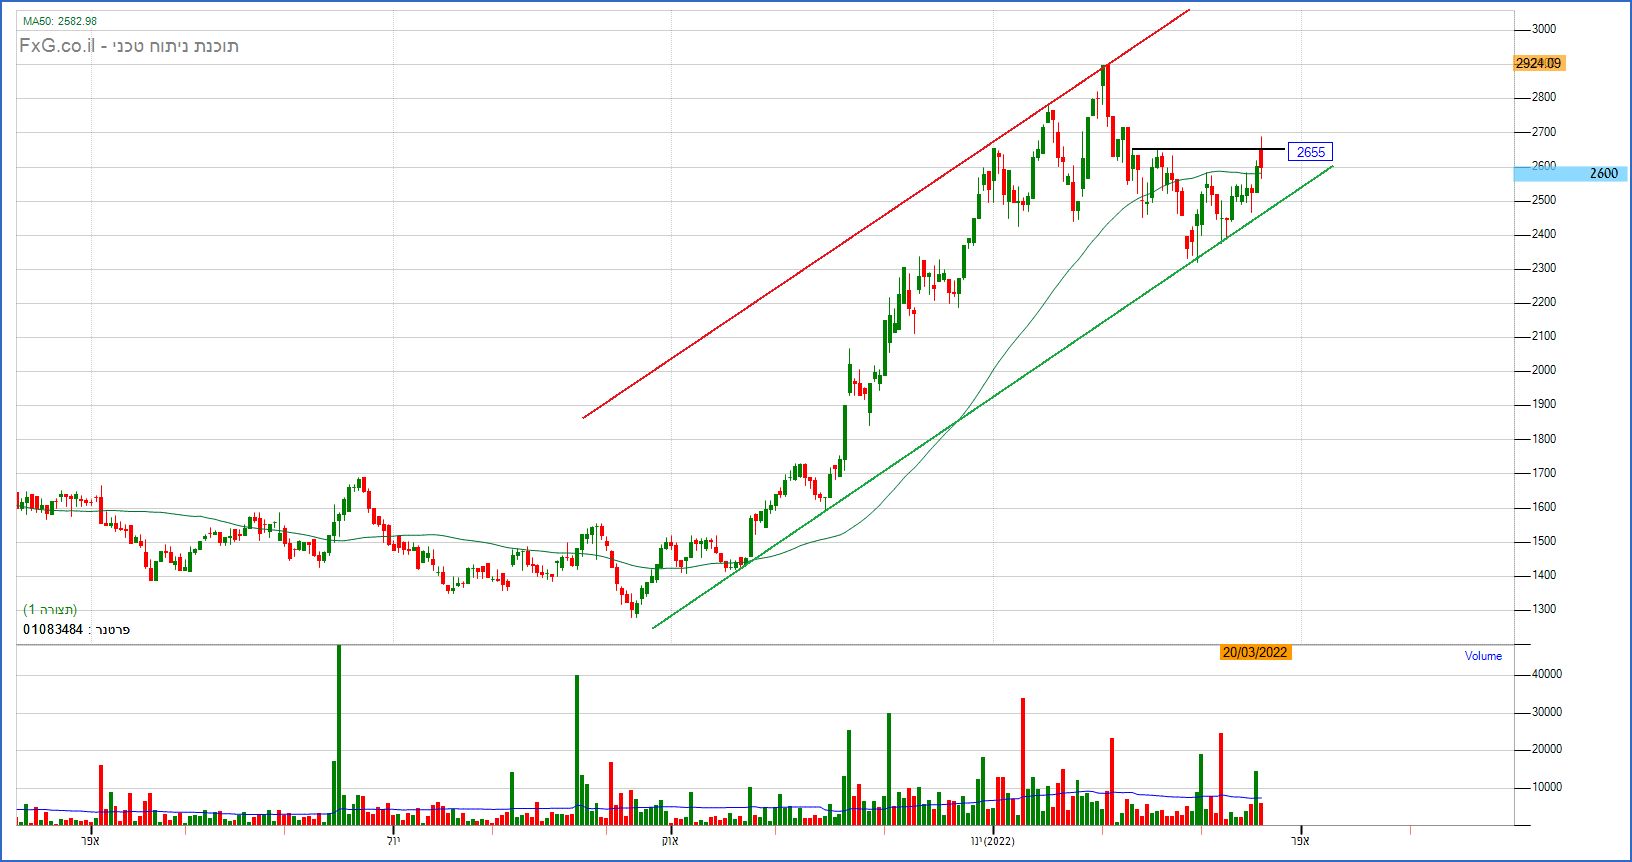Click the 2200 price axis label

pyautogui.click(x=1544, y=302)
